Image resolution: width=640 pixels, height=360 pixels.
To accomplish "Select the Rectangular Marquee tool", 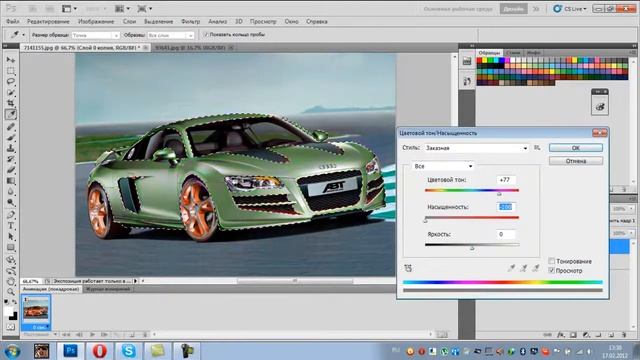I will tap(11, 71).
